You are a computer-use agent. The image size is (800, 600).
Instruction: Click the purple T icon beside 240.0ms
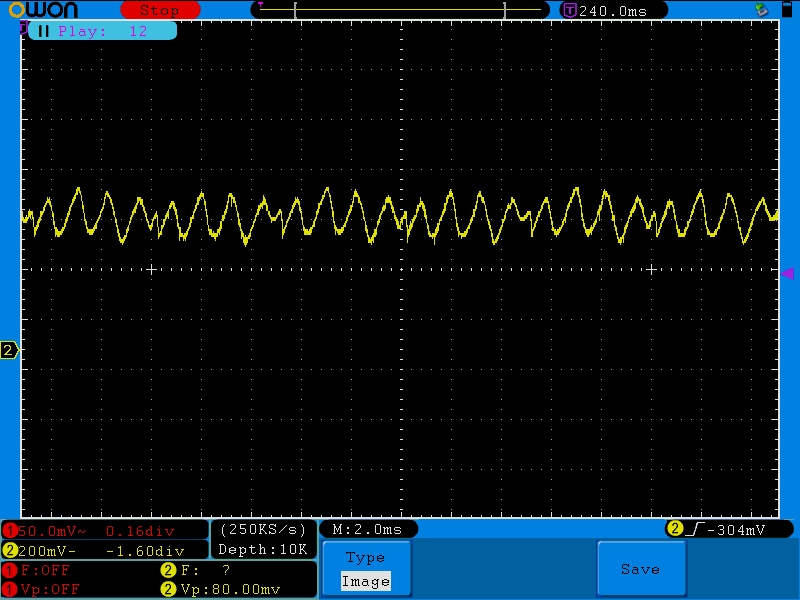pos(569,11)
